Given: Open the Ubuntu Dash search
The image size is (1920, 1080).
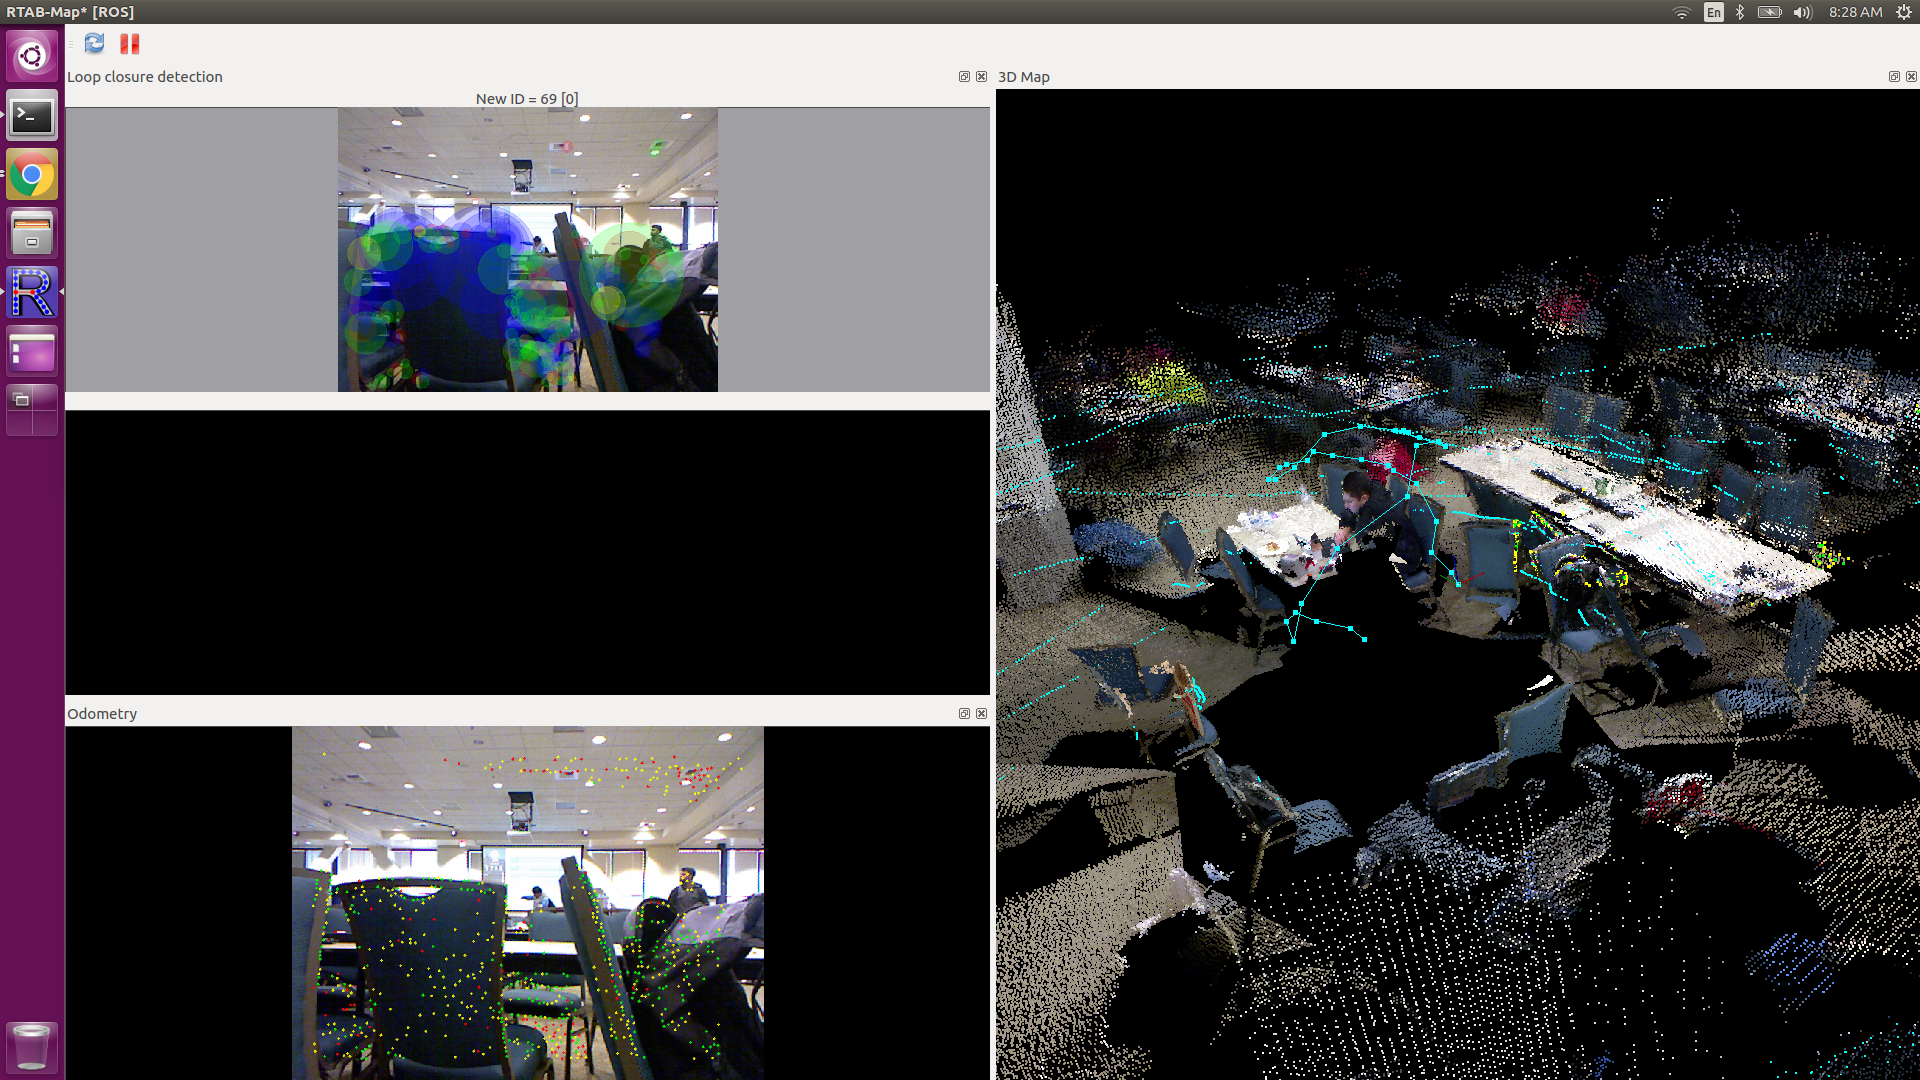Looking at the screenshot, I should click(32, 56).
